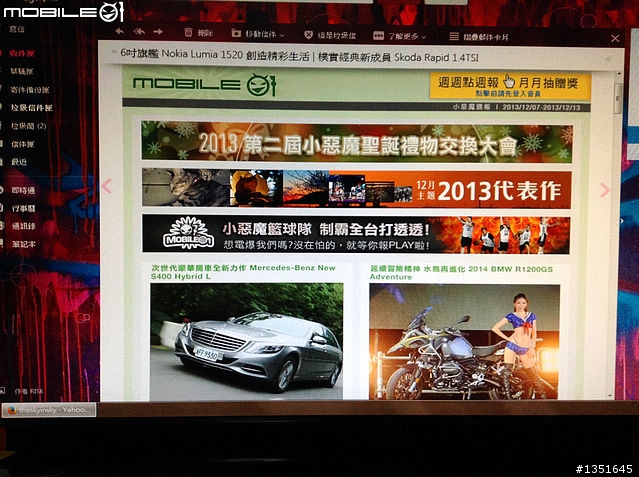Viewport: 639px width, 477px height.
Task: Open the 信件匣 folders entry
Action: 23,144
